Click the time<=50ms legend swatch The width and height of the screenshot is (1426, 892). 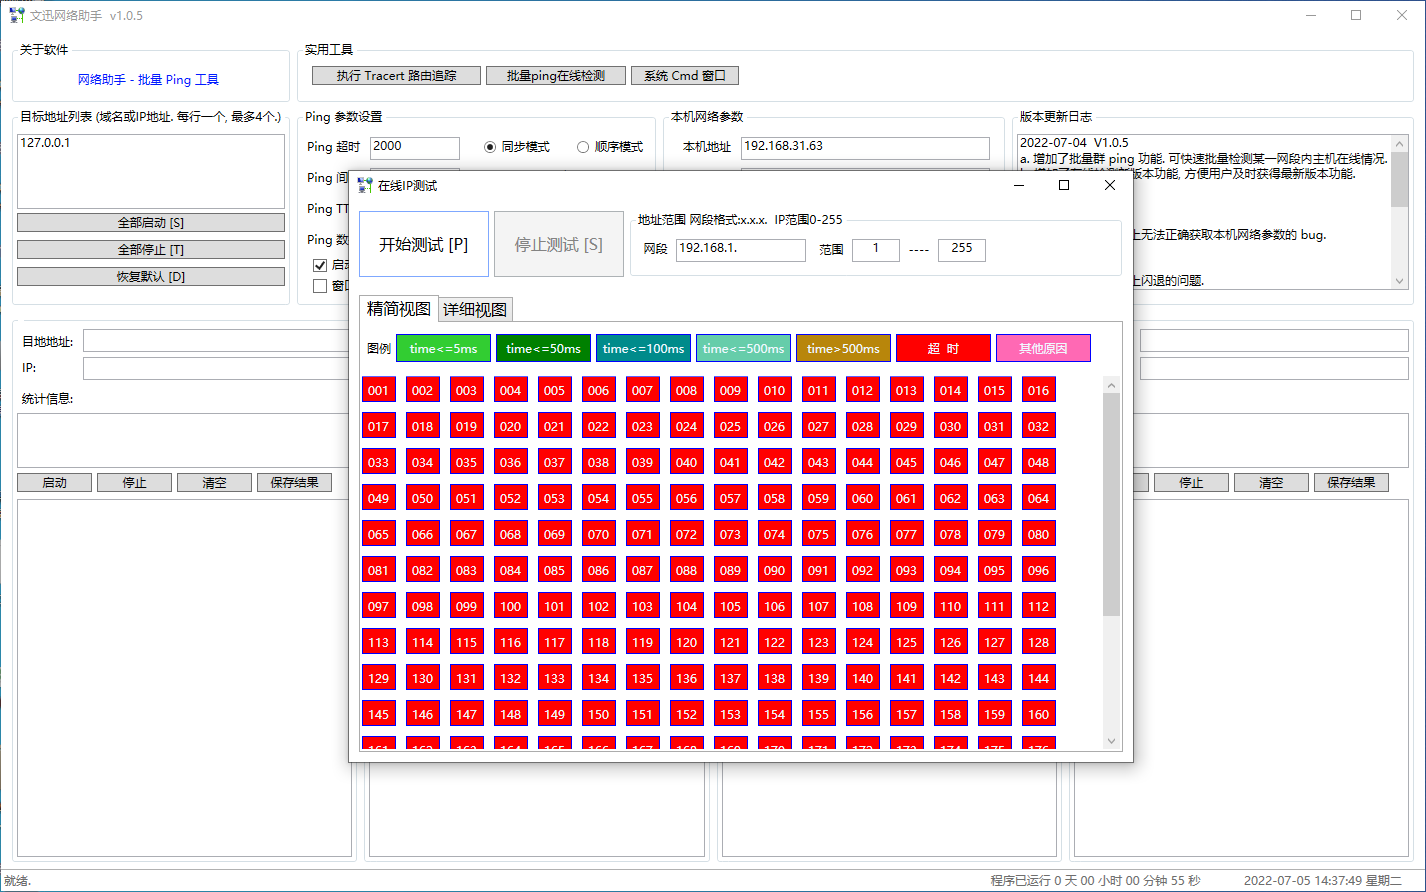pyautogui.click(x=543, y=348)
